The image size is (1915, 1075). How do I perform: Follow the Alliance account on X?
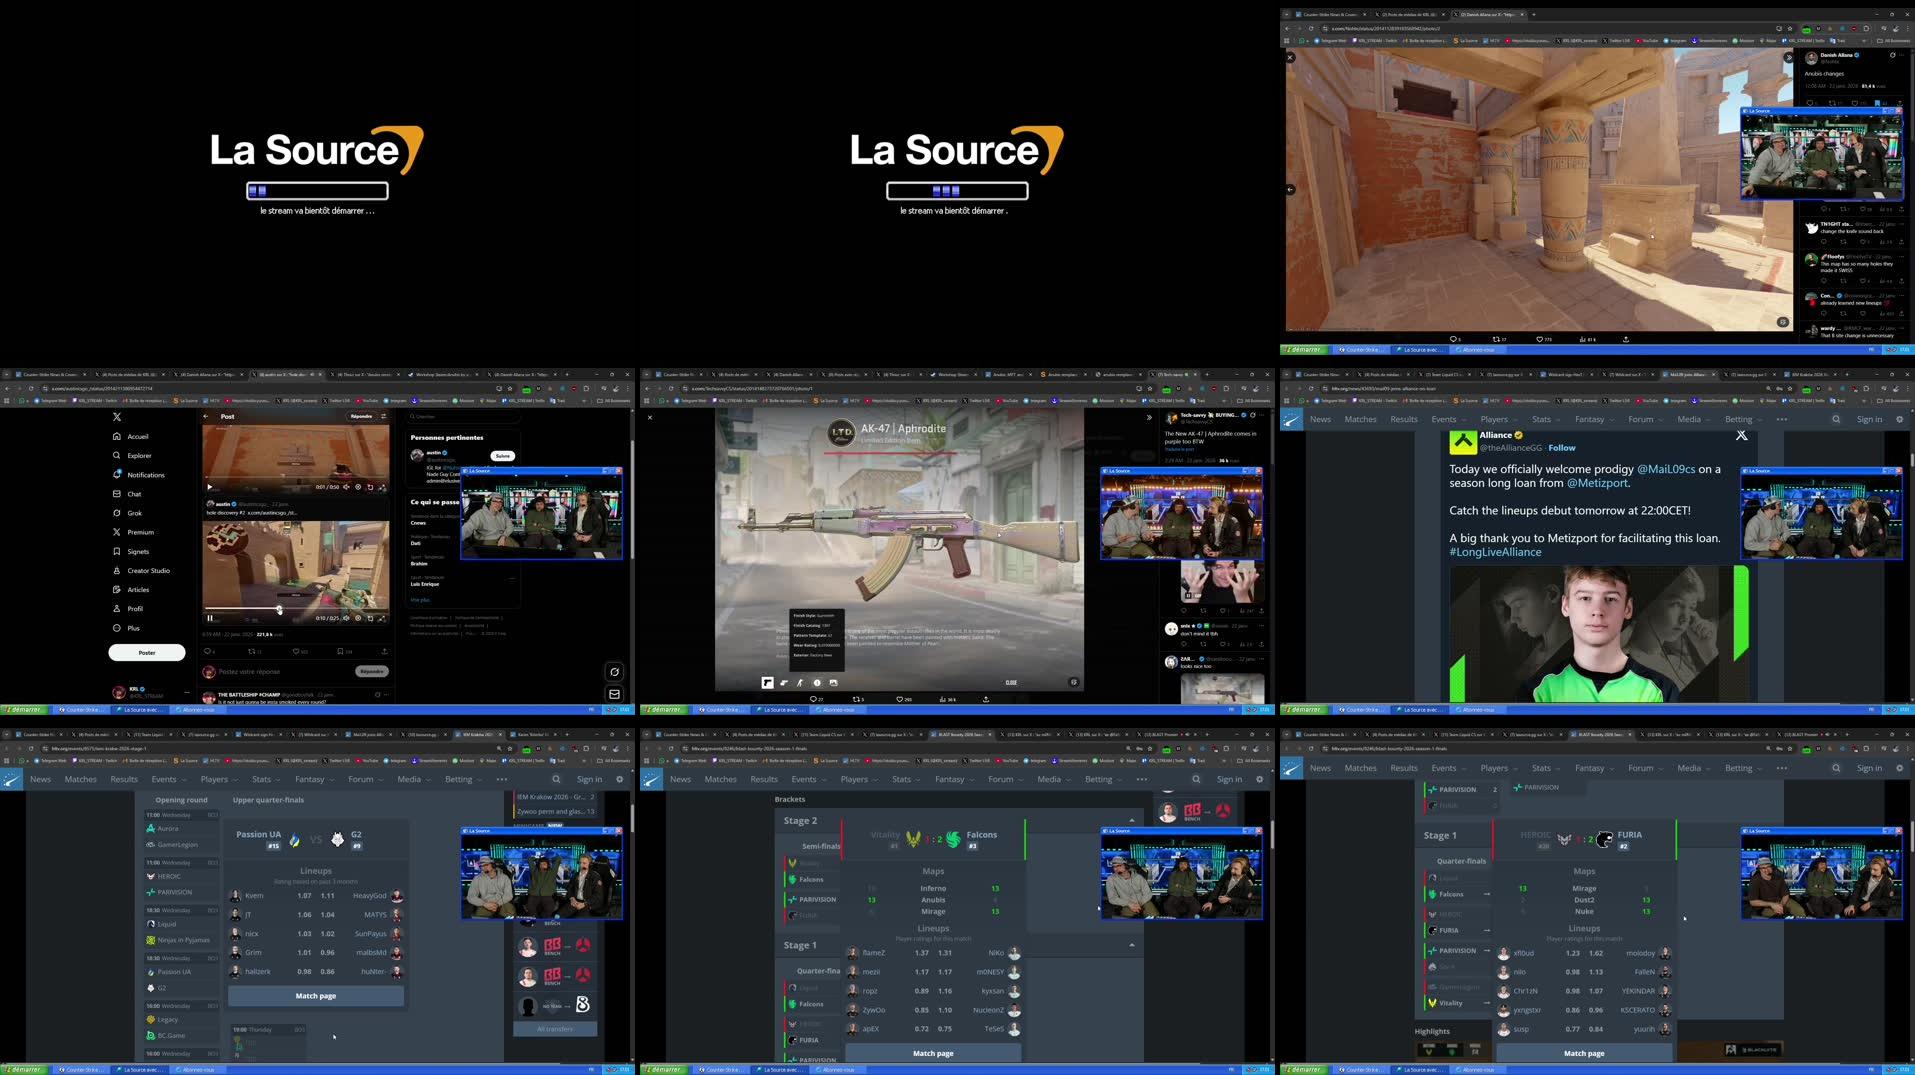point(1561,448)
